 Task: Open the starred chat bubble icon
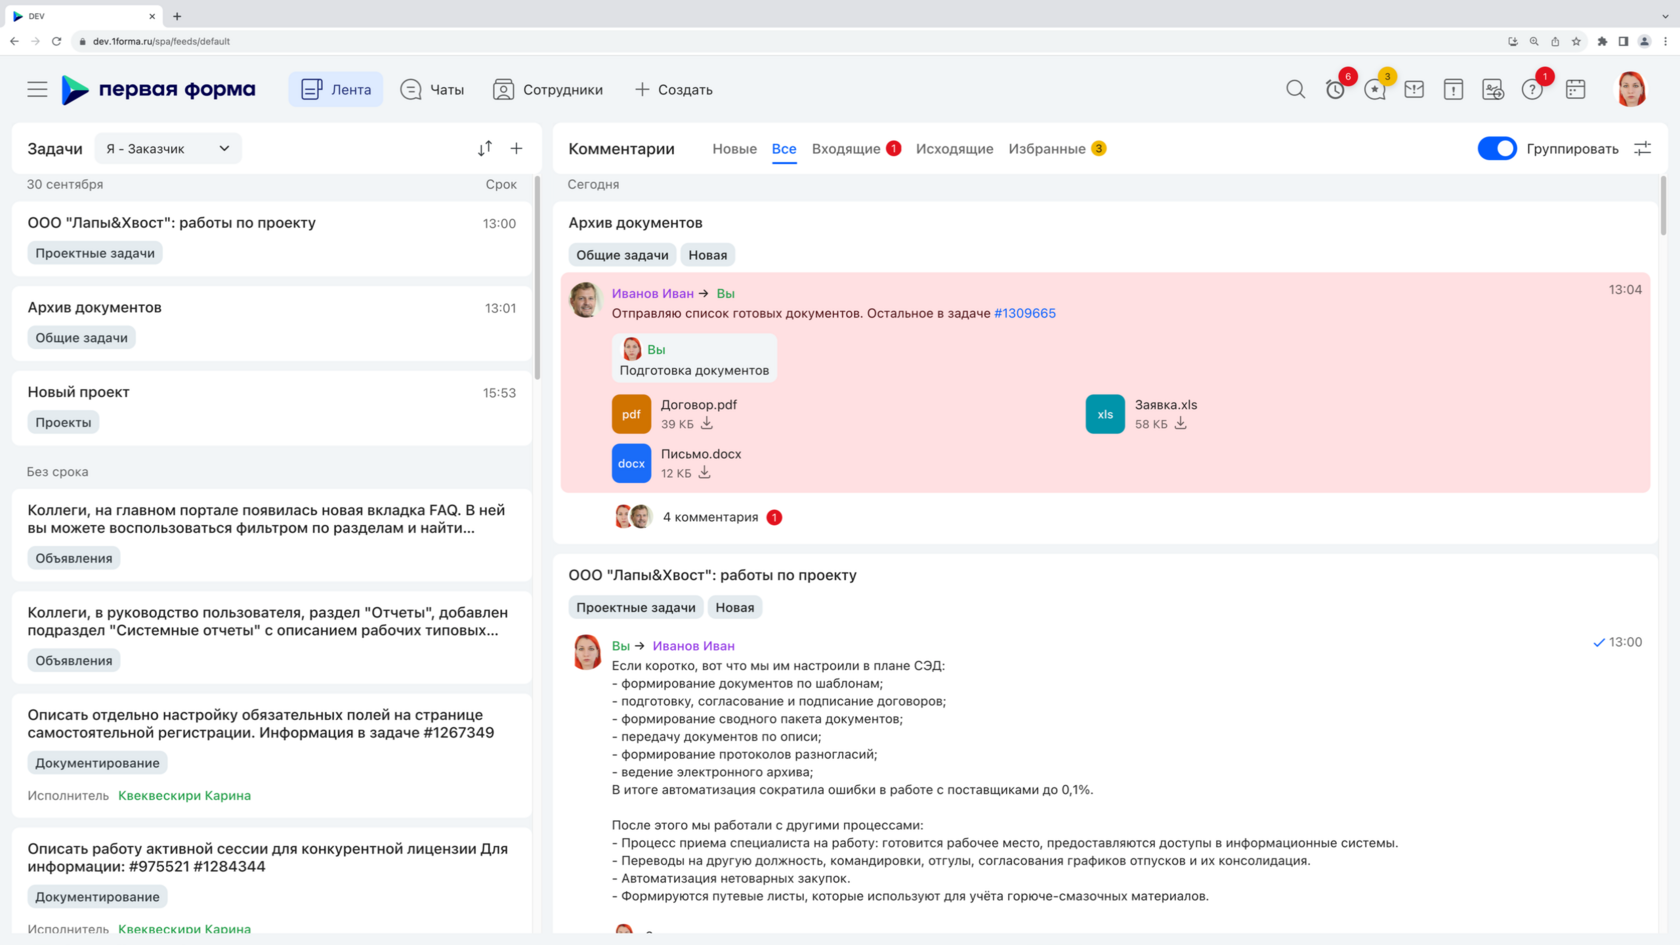(x=1375, y=89)
